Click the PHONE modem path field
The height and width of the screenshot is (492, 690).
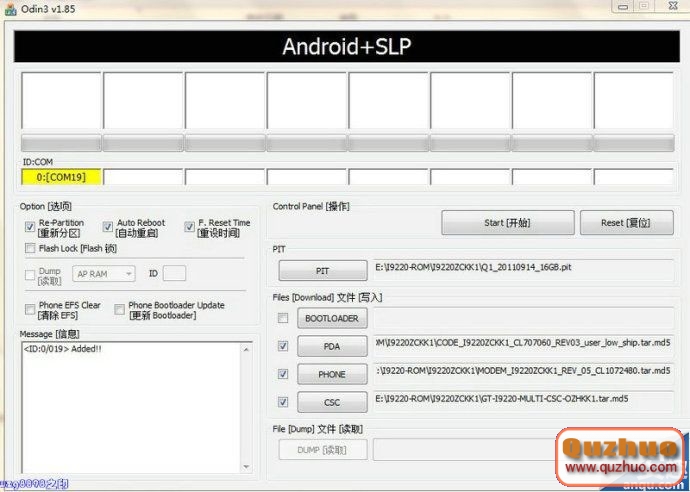(524, 374)
